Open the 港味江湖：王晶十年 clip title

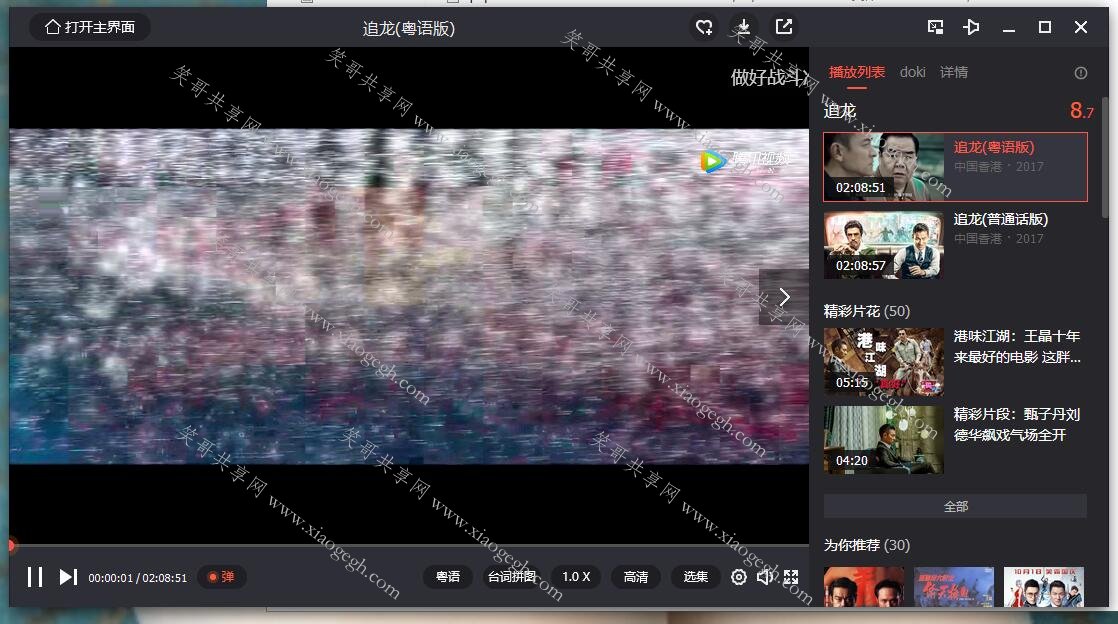1017,347
